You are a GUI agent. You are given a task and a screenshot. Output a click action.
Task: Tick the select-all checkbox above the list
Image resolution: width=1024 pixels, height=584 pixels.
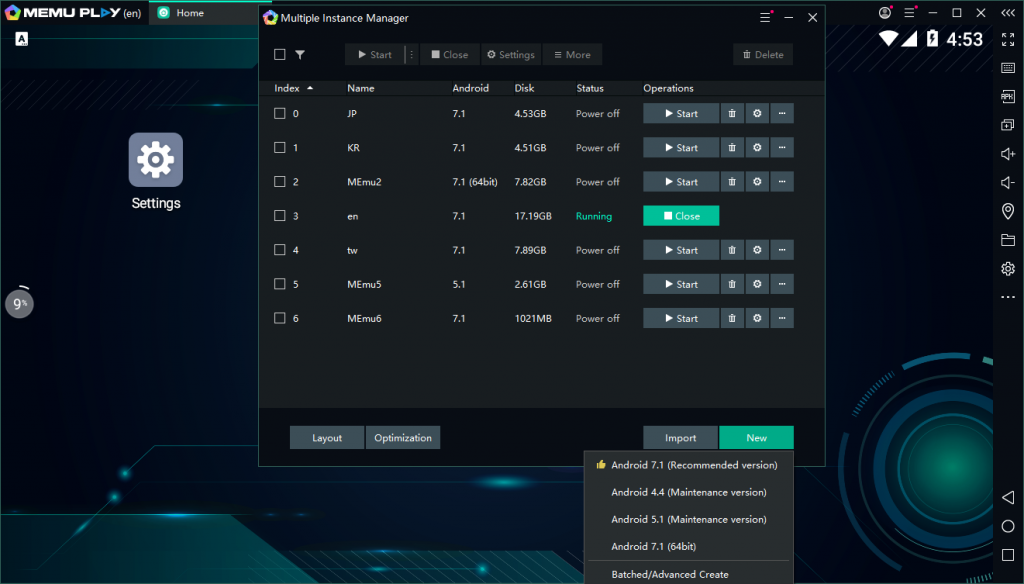click(280, 55)
